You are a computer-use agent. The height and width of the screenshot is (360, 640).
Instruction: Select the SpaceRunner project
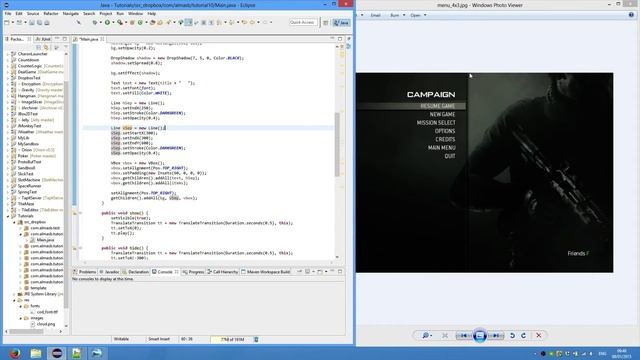coord(30,186)
